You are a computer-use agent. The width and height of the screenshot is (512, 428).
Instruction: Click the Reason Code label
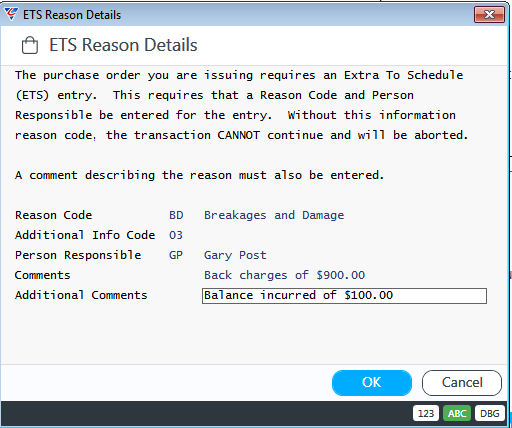(x=53, y=215)
